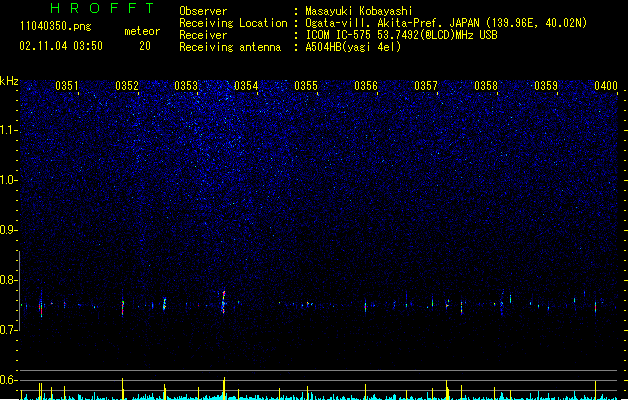The image size is (629, 400).
Task: Click the meteor count label
Action: pyautogui.click(x=142, y=31)
